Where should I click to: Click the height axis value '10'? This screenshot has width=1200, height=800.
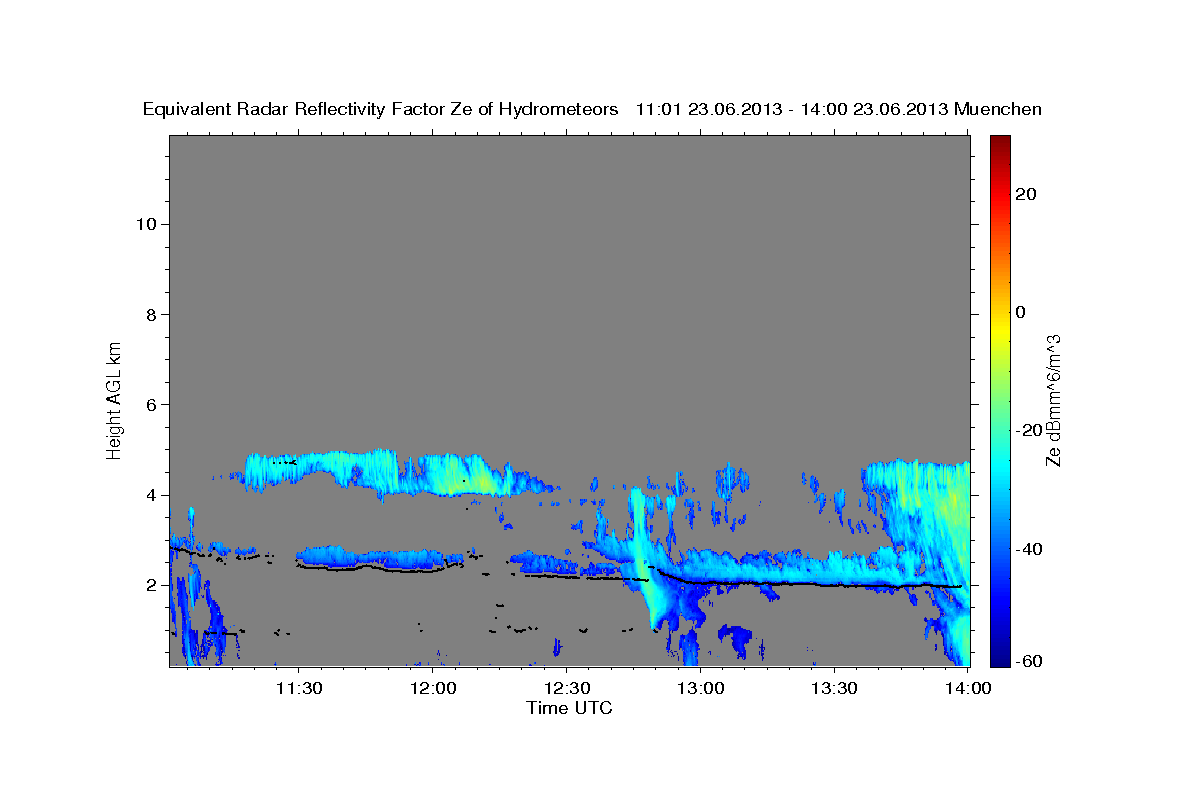146,224
